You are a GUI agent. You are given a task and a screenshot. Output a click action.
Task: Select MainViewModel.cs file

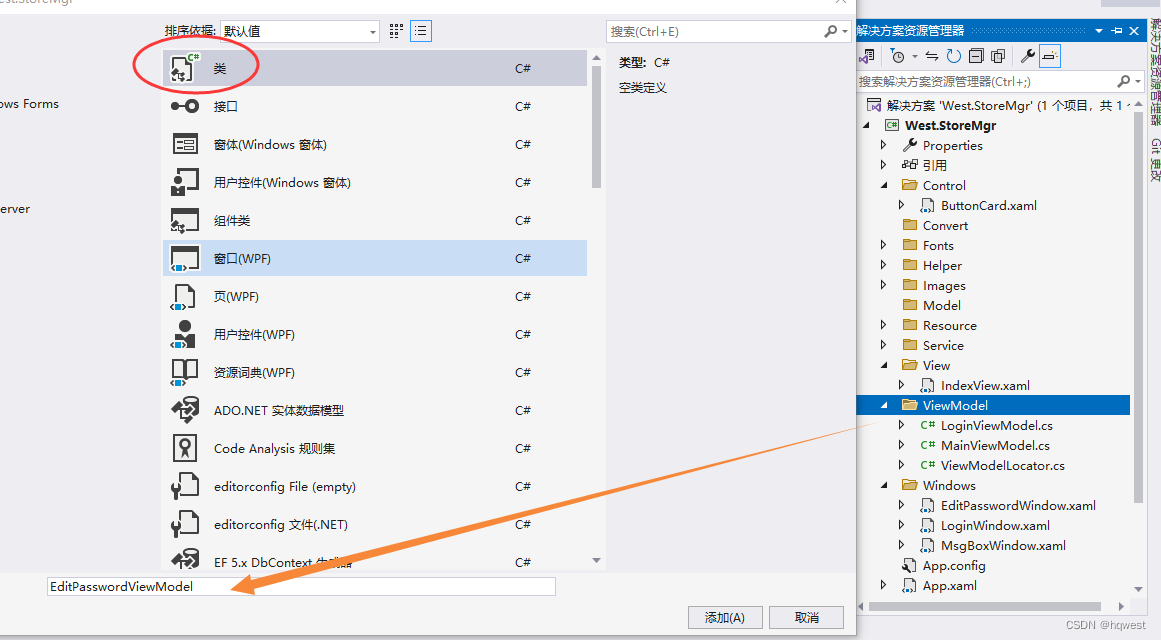994,445
